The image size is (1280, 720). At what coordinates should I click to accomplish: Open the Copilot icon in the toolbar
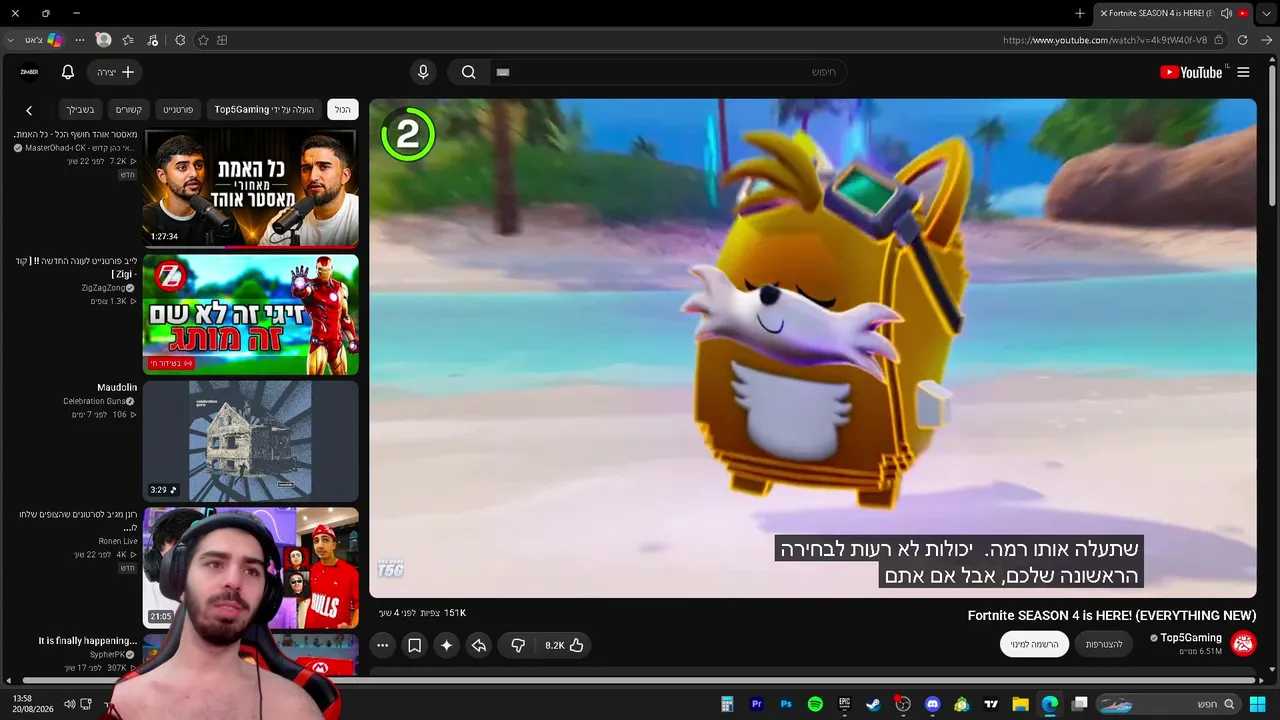point(55,40)
